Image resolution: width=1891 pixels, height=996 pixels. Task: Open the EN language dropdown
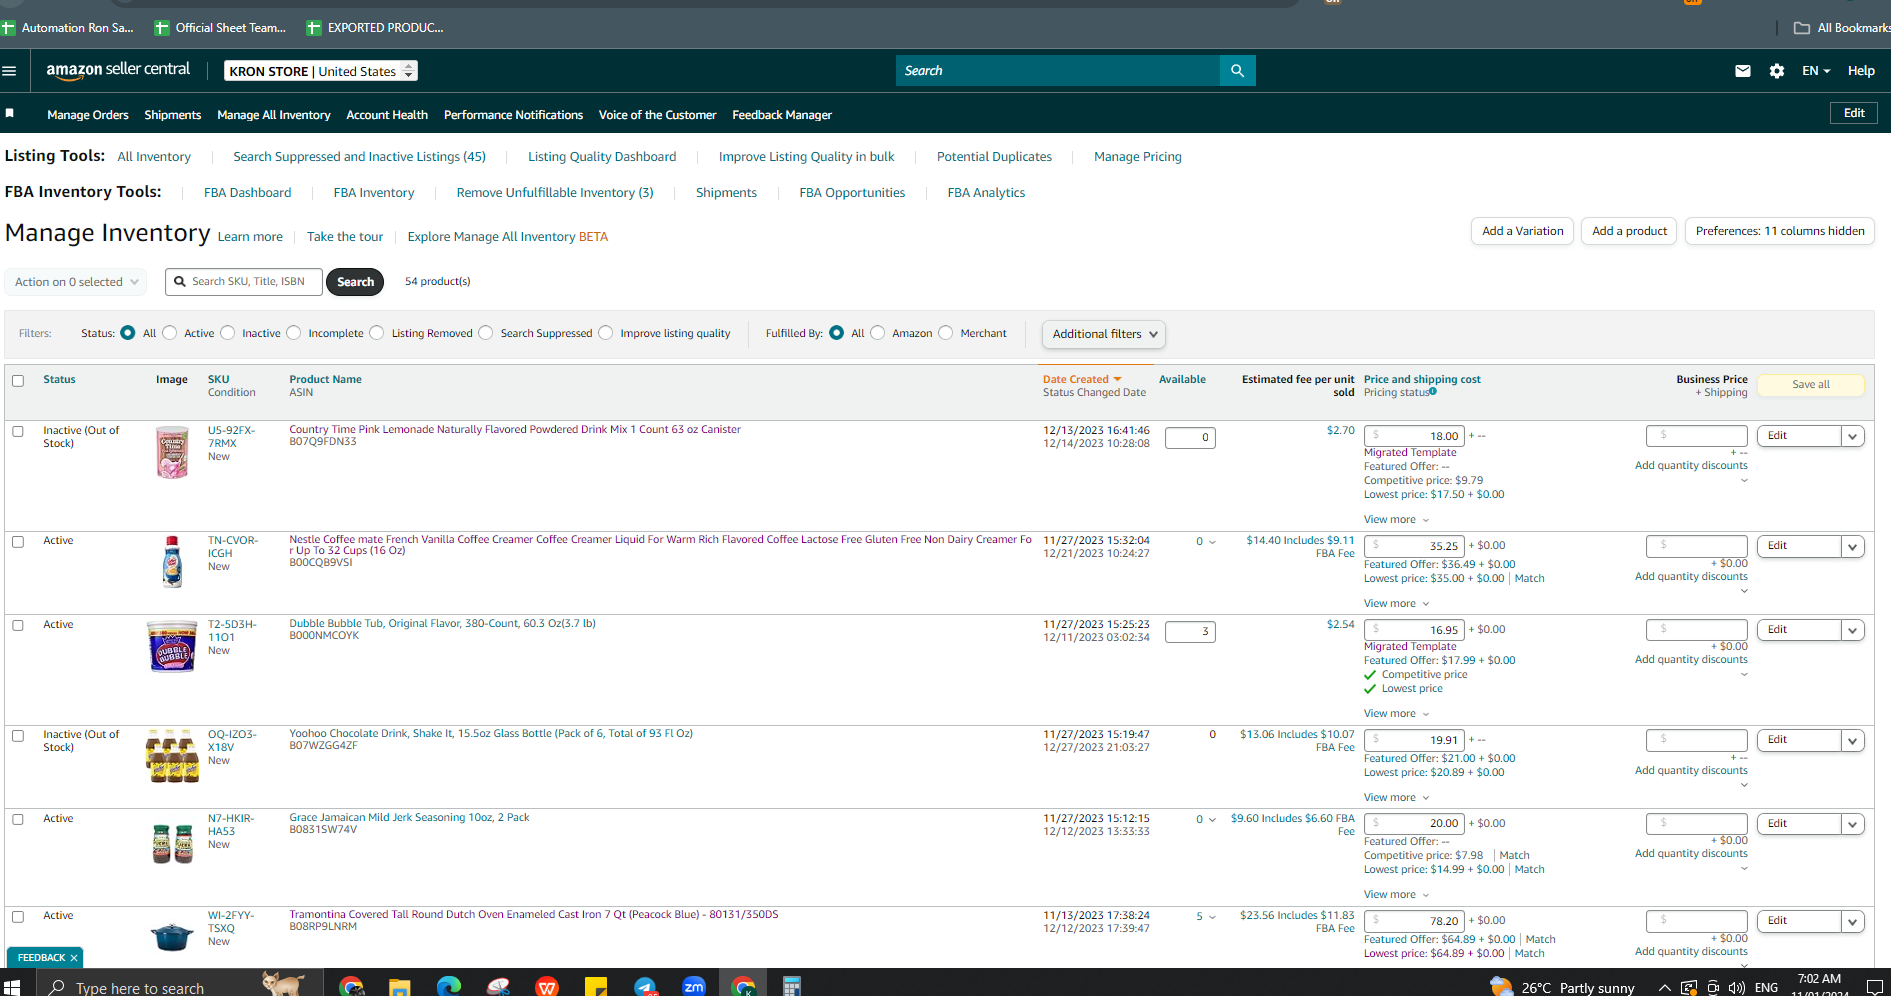[x=1816, y=71]
